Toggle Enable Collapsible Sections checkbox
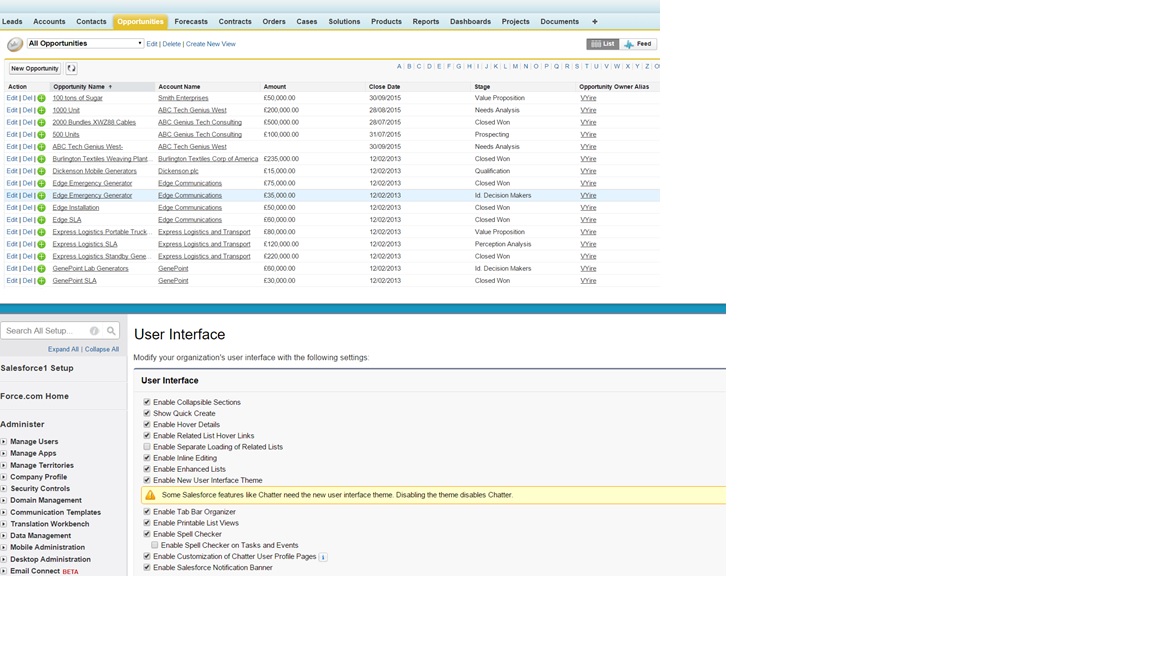Viewport: 1152px width, 648px height. click(x=147, y=402)
